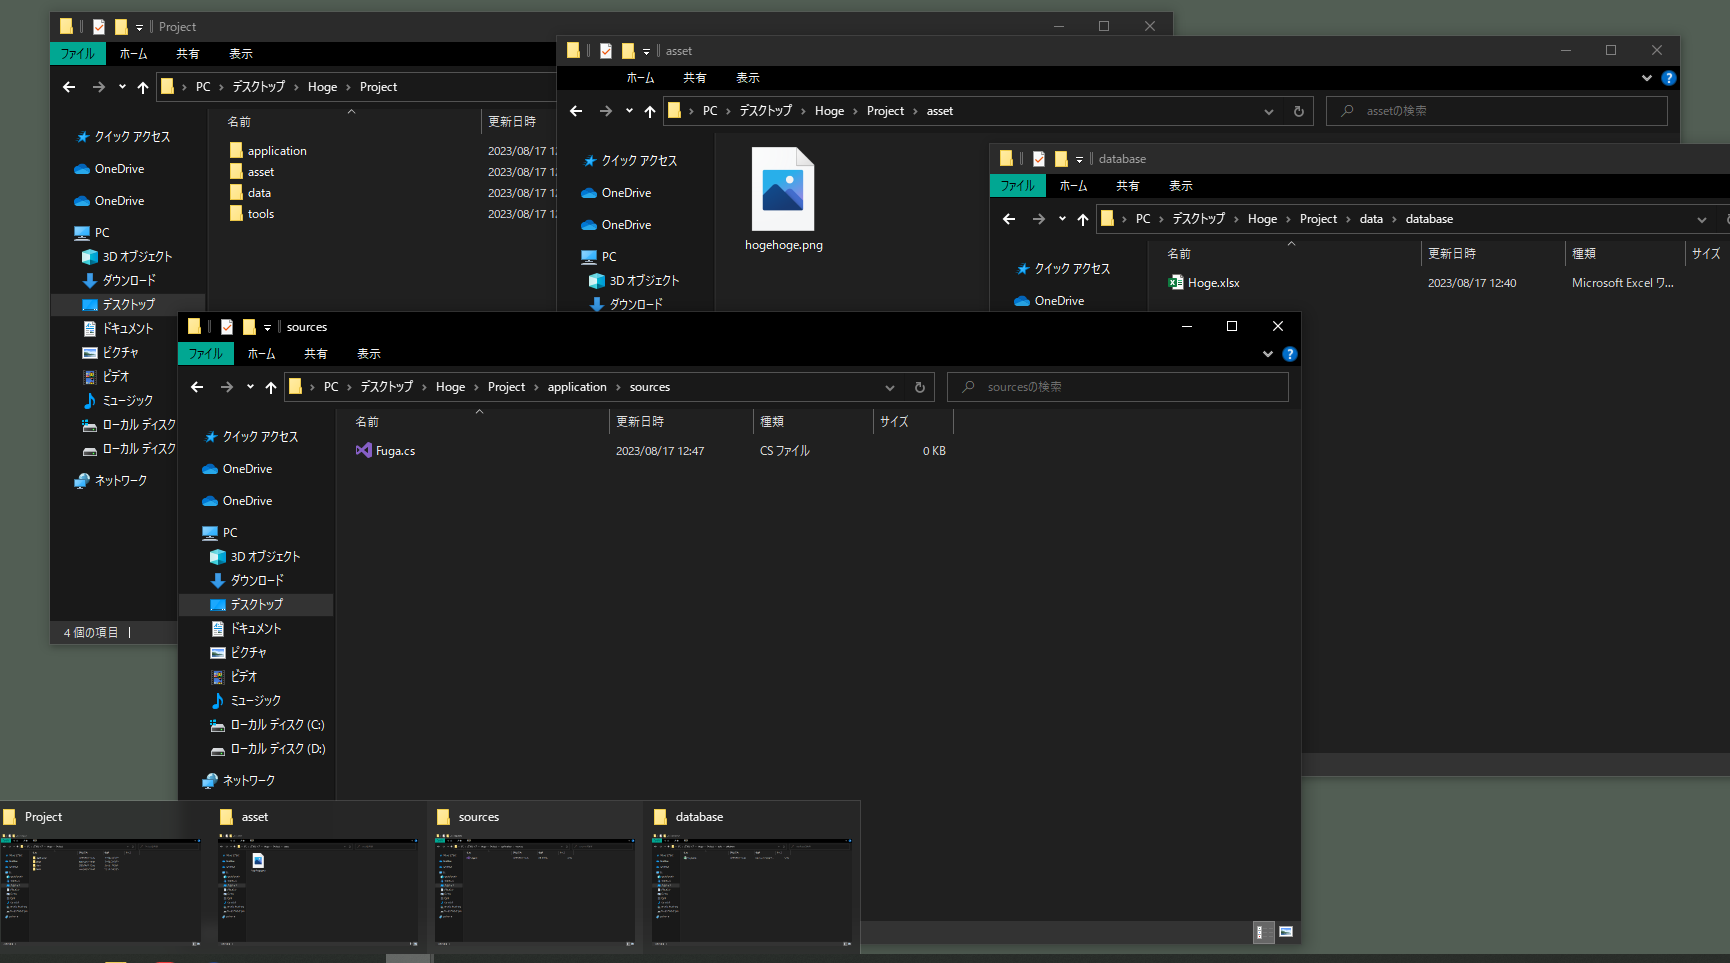Viewport: 1730px width, 963px height.
Task: Switch to details view in sources window
Action: coord(1263,932)
